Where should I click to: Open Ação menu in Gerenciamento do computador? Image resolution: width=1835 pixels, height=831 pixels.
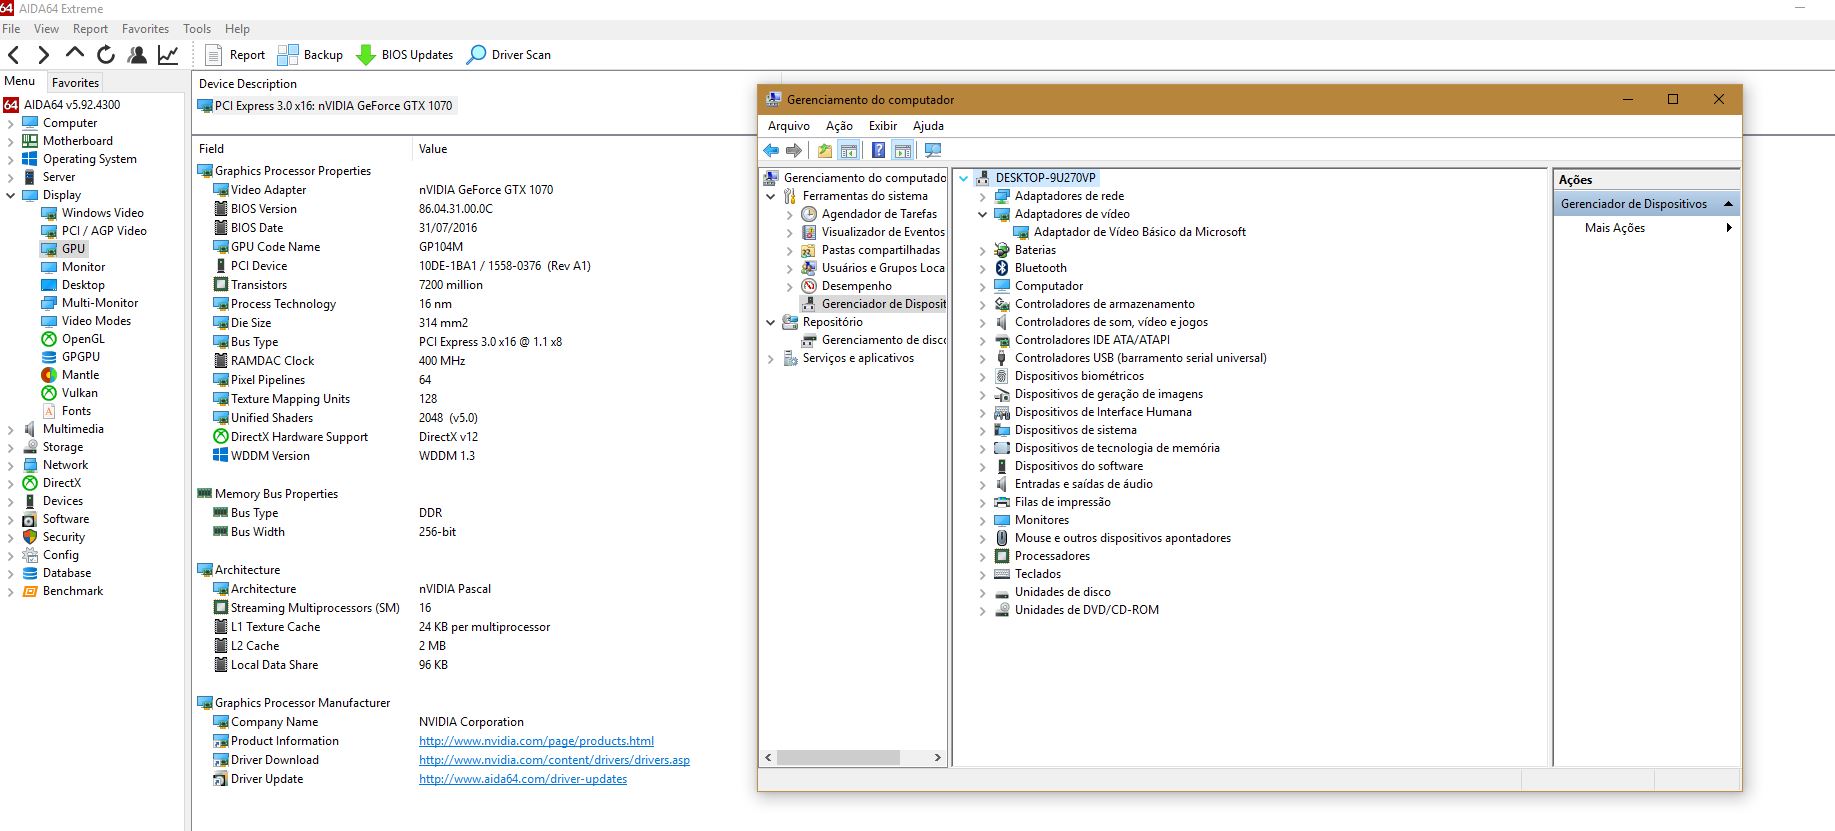point(839,126)
